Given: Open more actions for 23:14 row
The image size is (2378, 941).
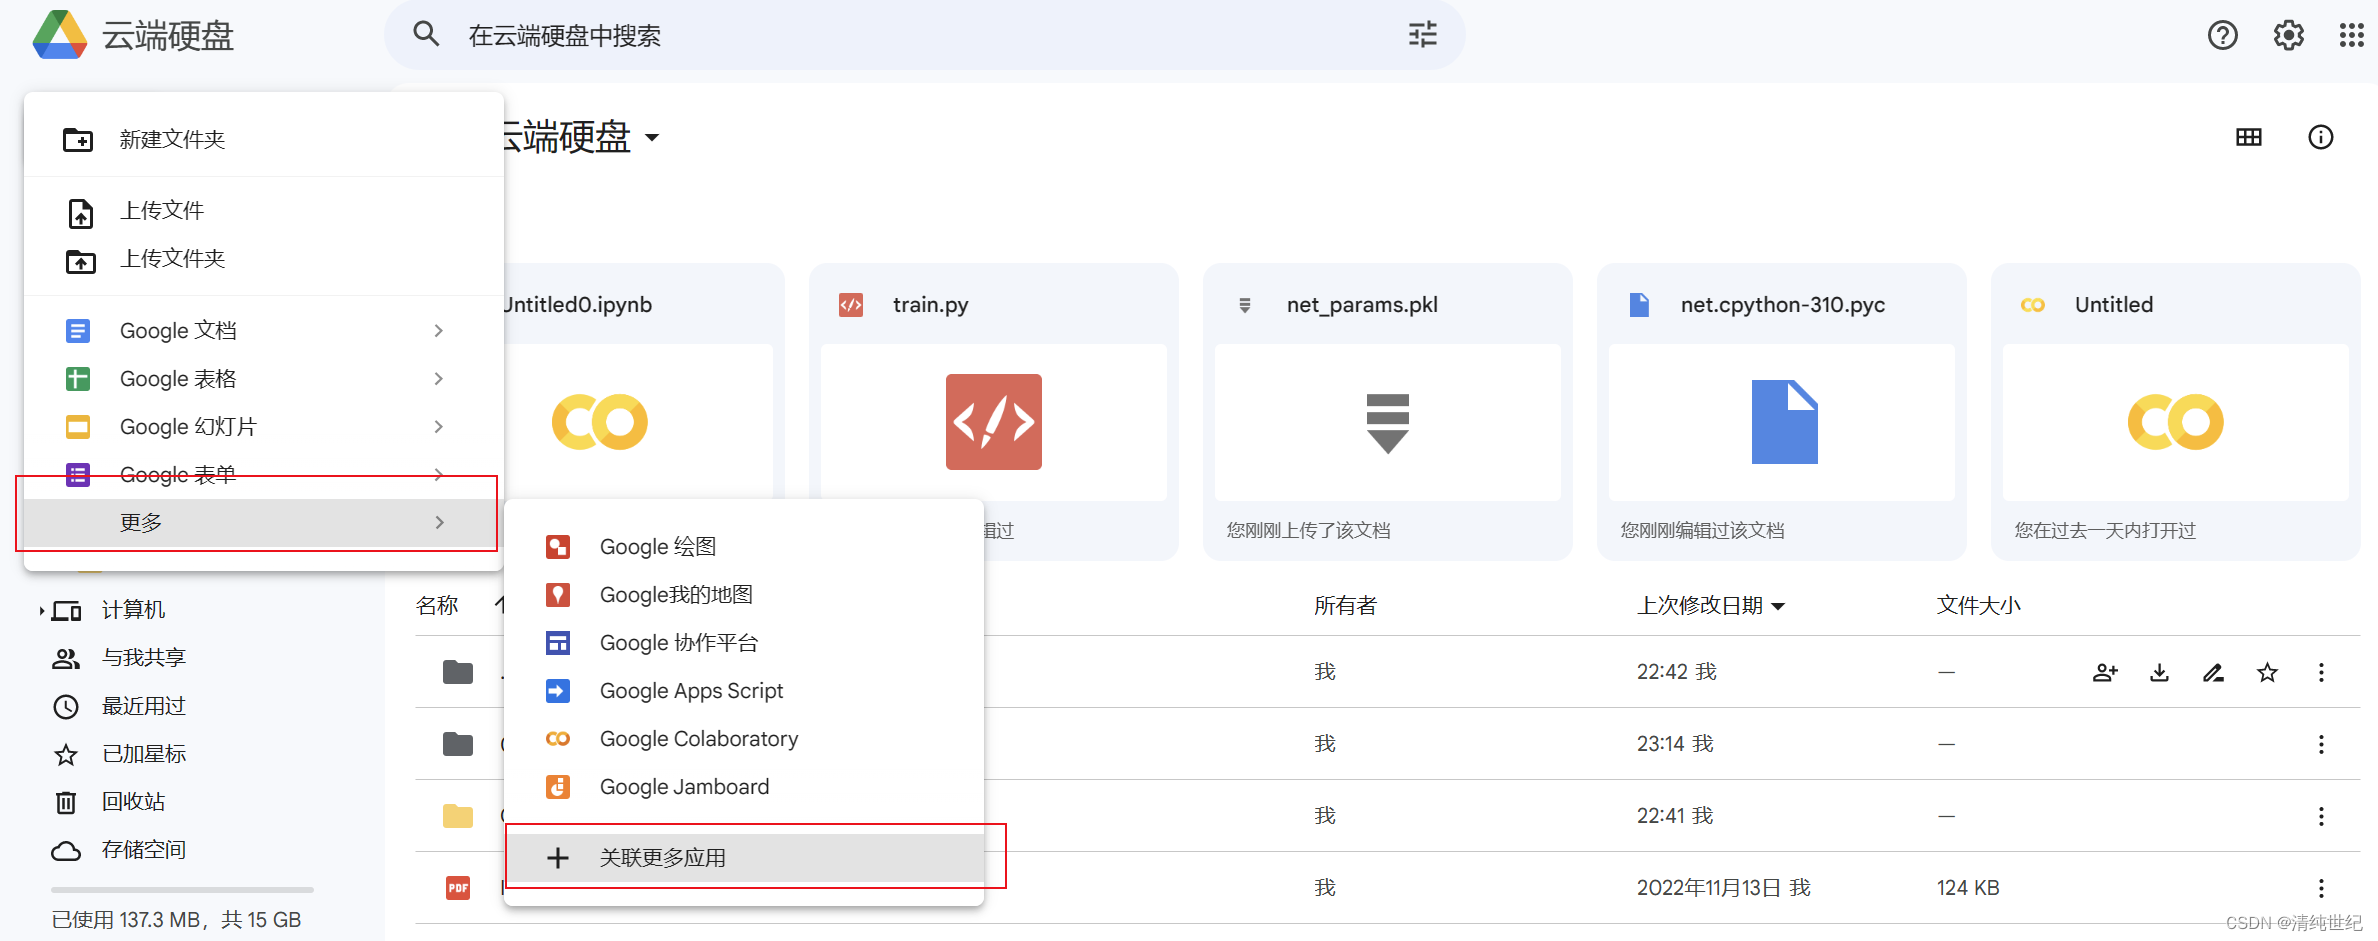Looking at the screenshot, I should point(2321,744).
